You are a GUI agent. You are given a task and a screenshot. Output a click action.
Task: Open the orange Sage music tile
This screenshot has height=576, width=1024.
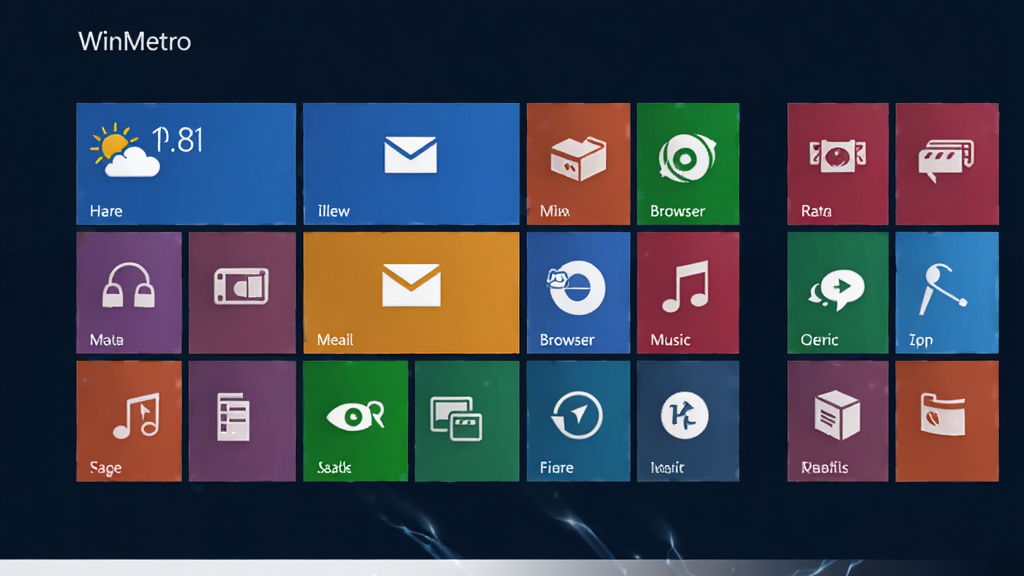129,421
